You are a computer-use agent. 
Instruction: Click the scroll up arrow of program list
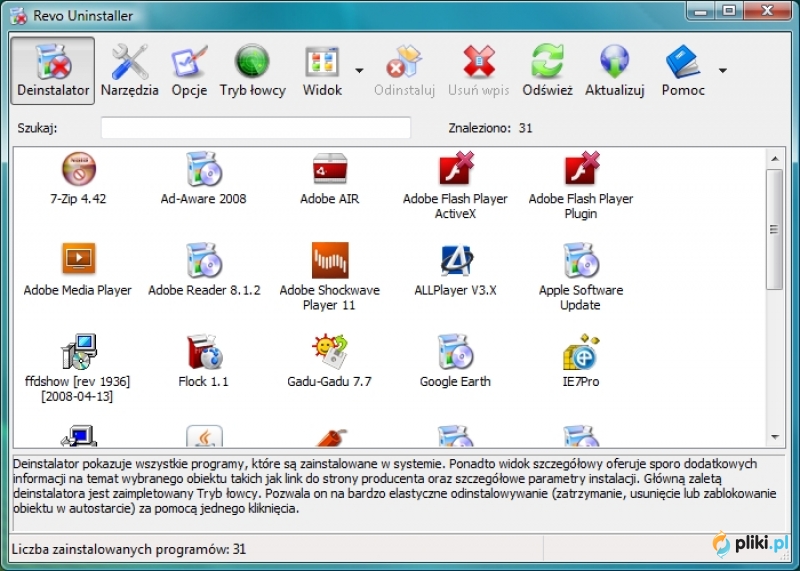pyautogui.click(x=774, y=159)
